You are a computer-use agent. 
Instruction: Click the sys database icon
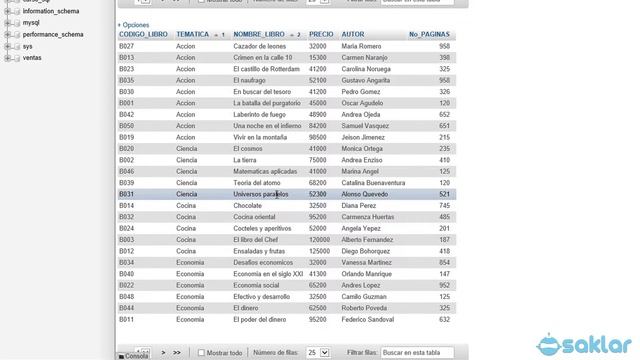coord(17,47)
